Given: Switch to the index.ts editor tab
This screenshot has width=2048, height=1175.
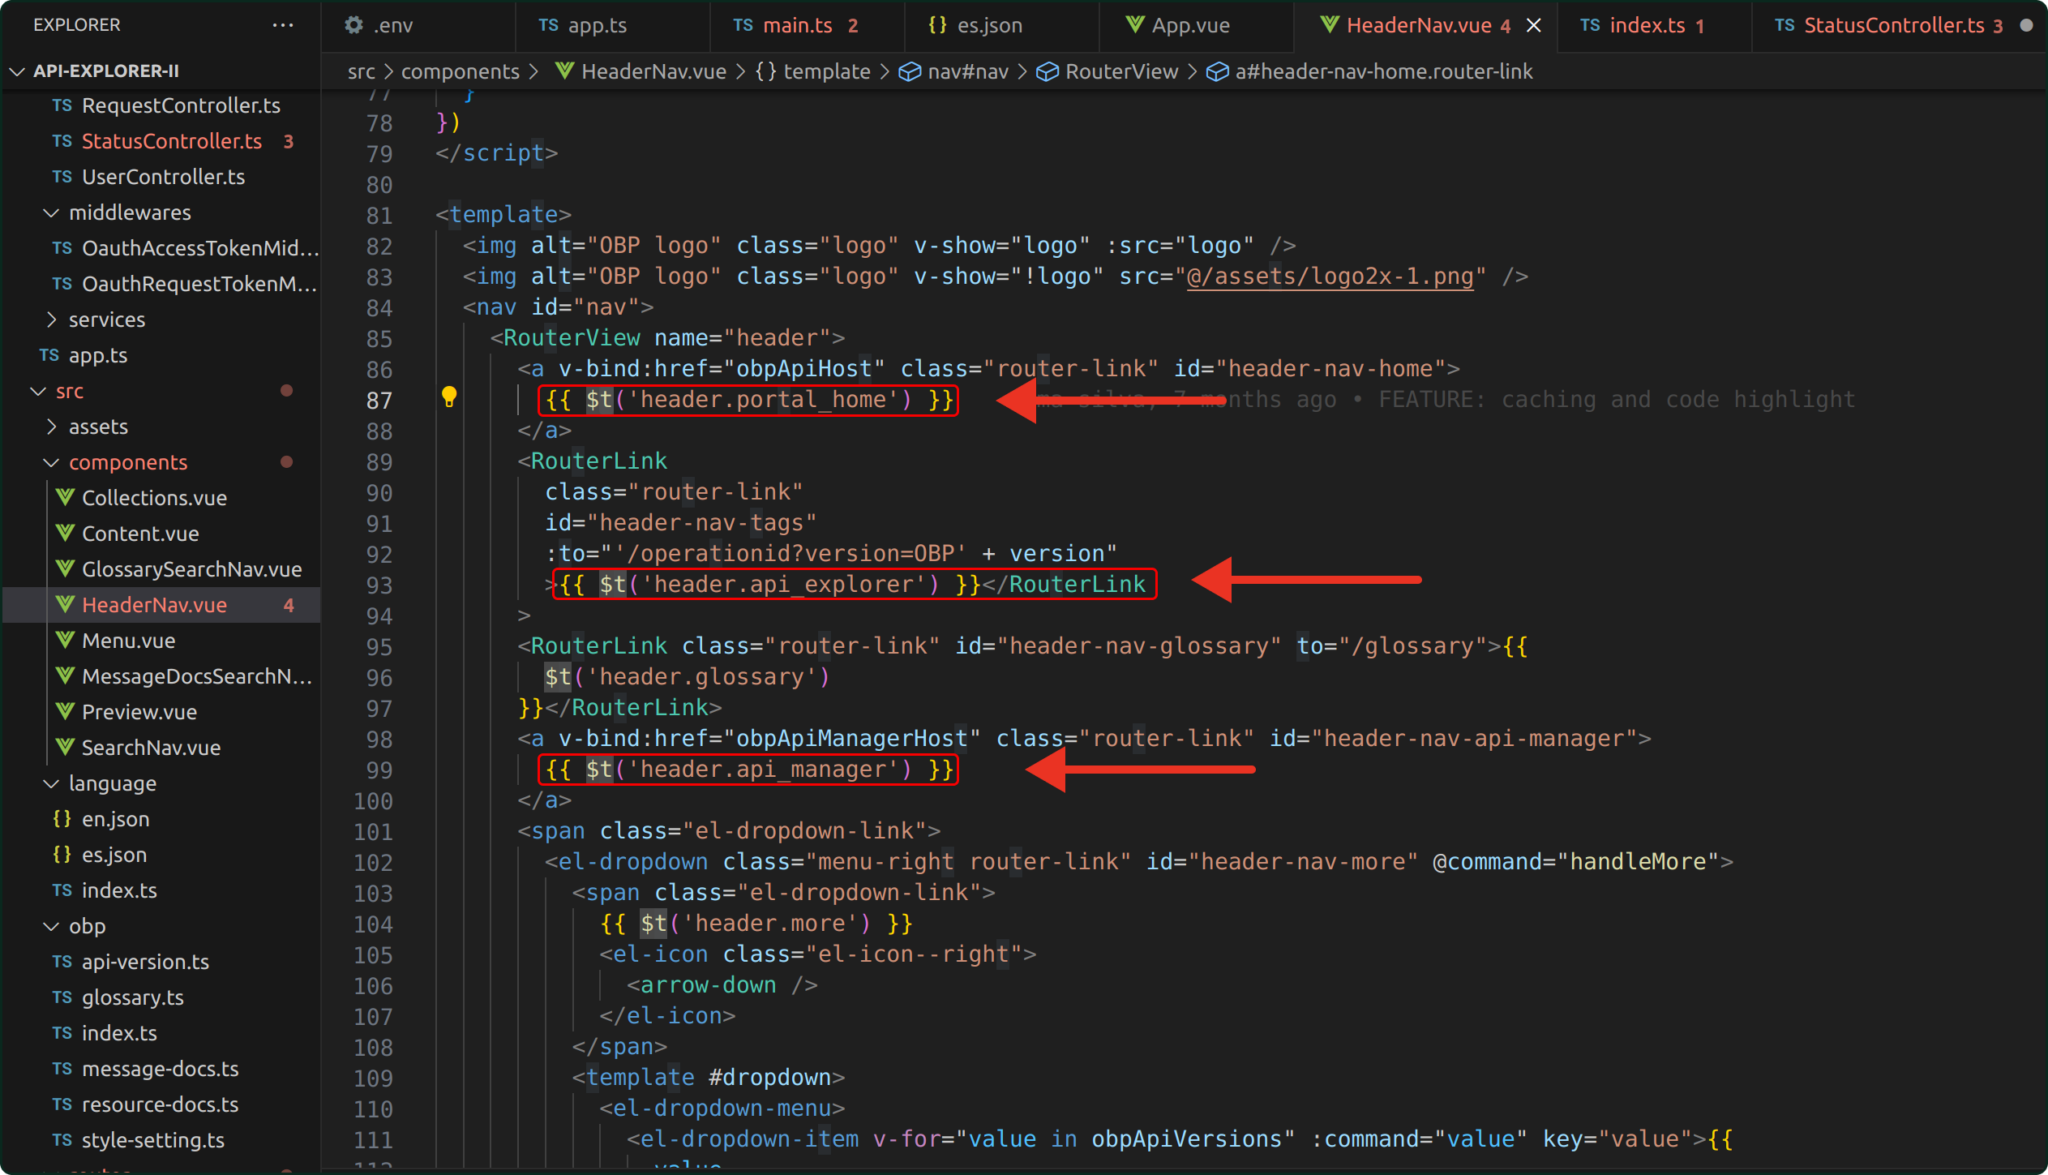Looking at the screenshot, I should click(1646, 26).
